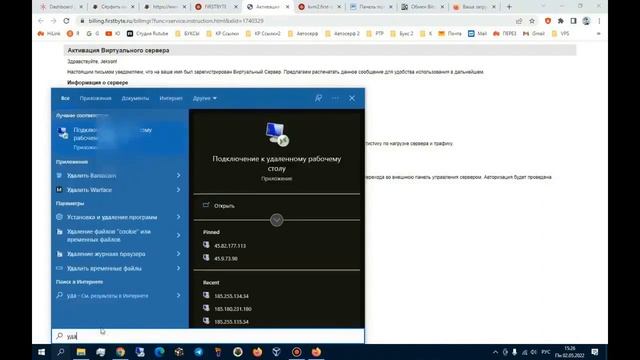Select pinned connection 45.82.177.113
Image resolution: width=640 pixels, height=360 pixels.
point(230,246)
